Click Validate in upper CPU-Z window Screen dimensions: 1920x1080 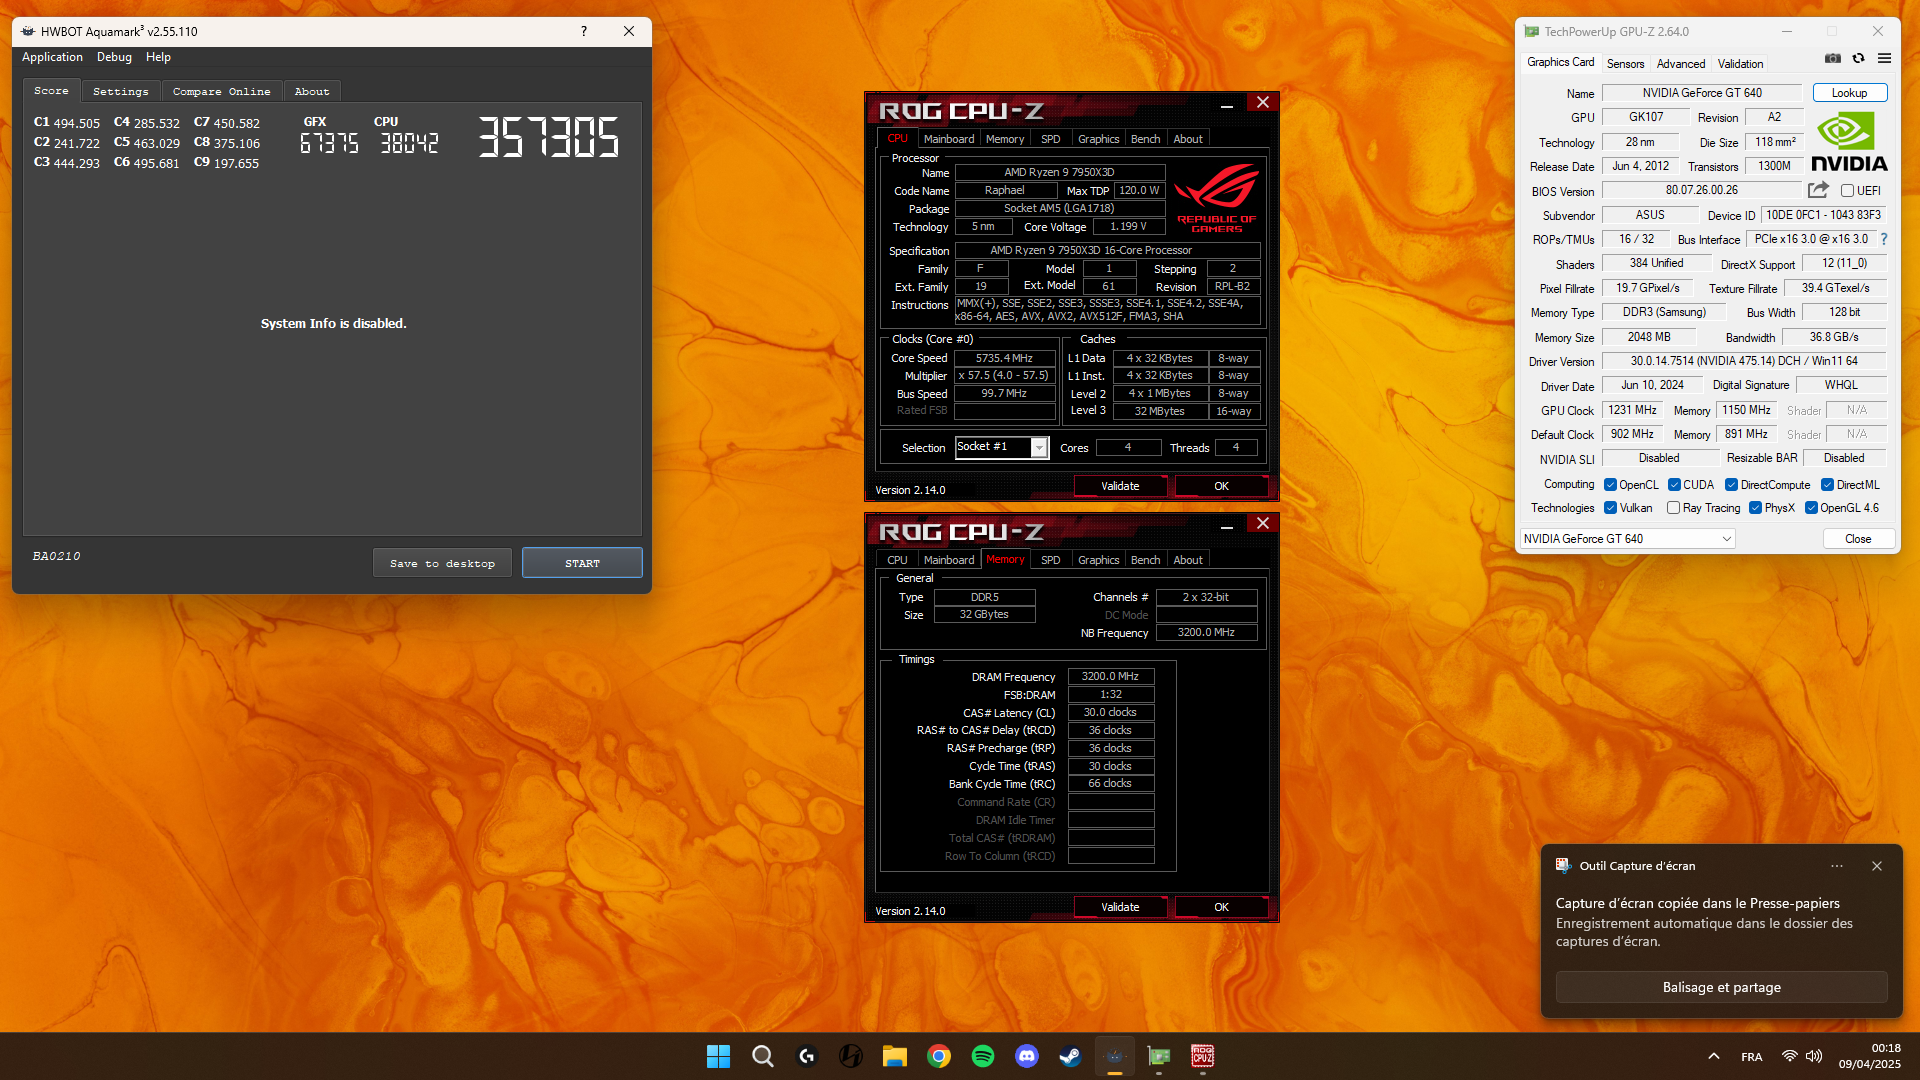point(1120,486)
